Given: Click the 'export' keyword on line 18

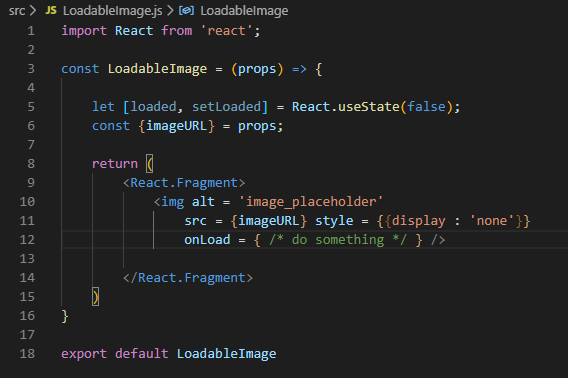Looking at the screenshot, I should (x=84, y=354).
